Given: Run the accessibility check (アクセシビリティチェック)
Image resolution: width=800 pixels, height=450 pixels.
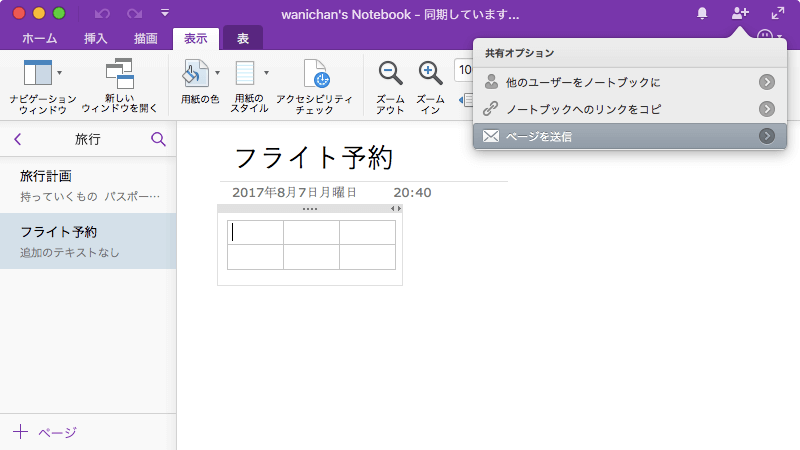Looking at the screenshot, I should click(314, 86).
